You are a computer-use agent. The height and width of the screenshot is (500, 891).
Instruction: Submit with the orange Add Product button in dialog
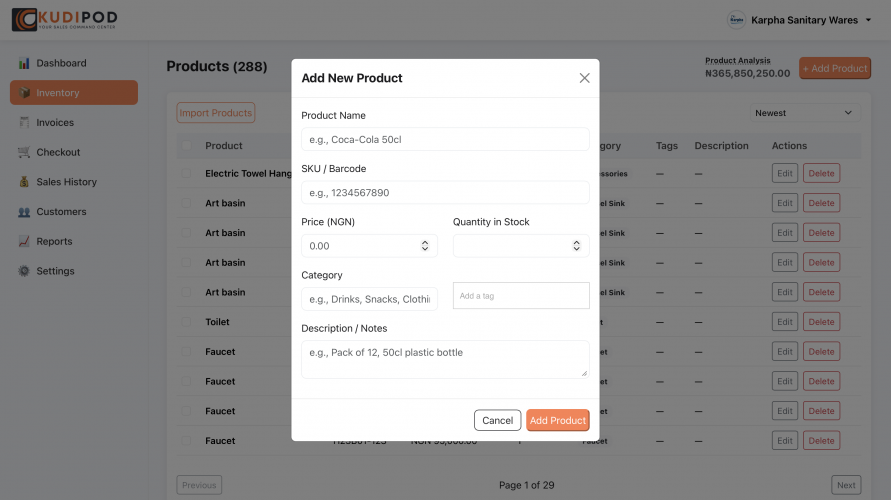(x=557, y=420)
